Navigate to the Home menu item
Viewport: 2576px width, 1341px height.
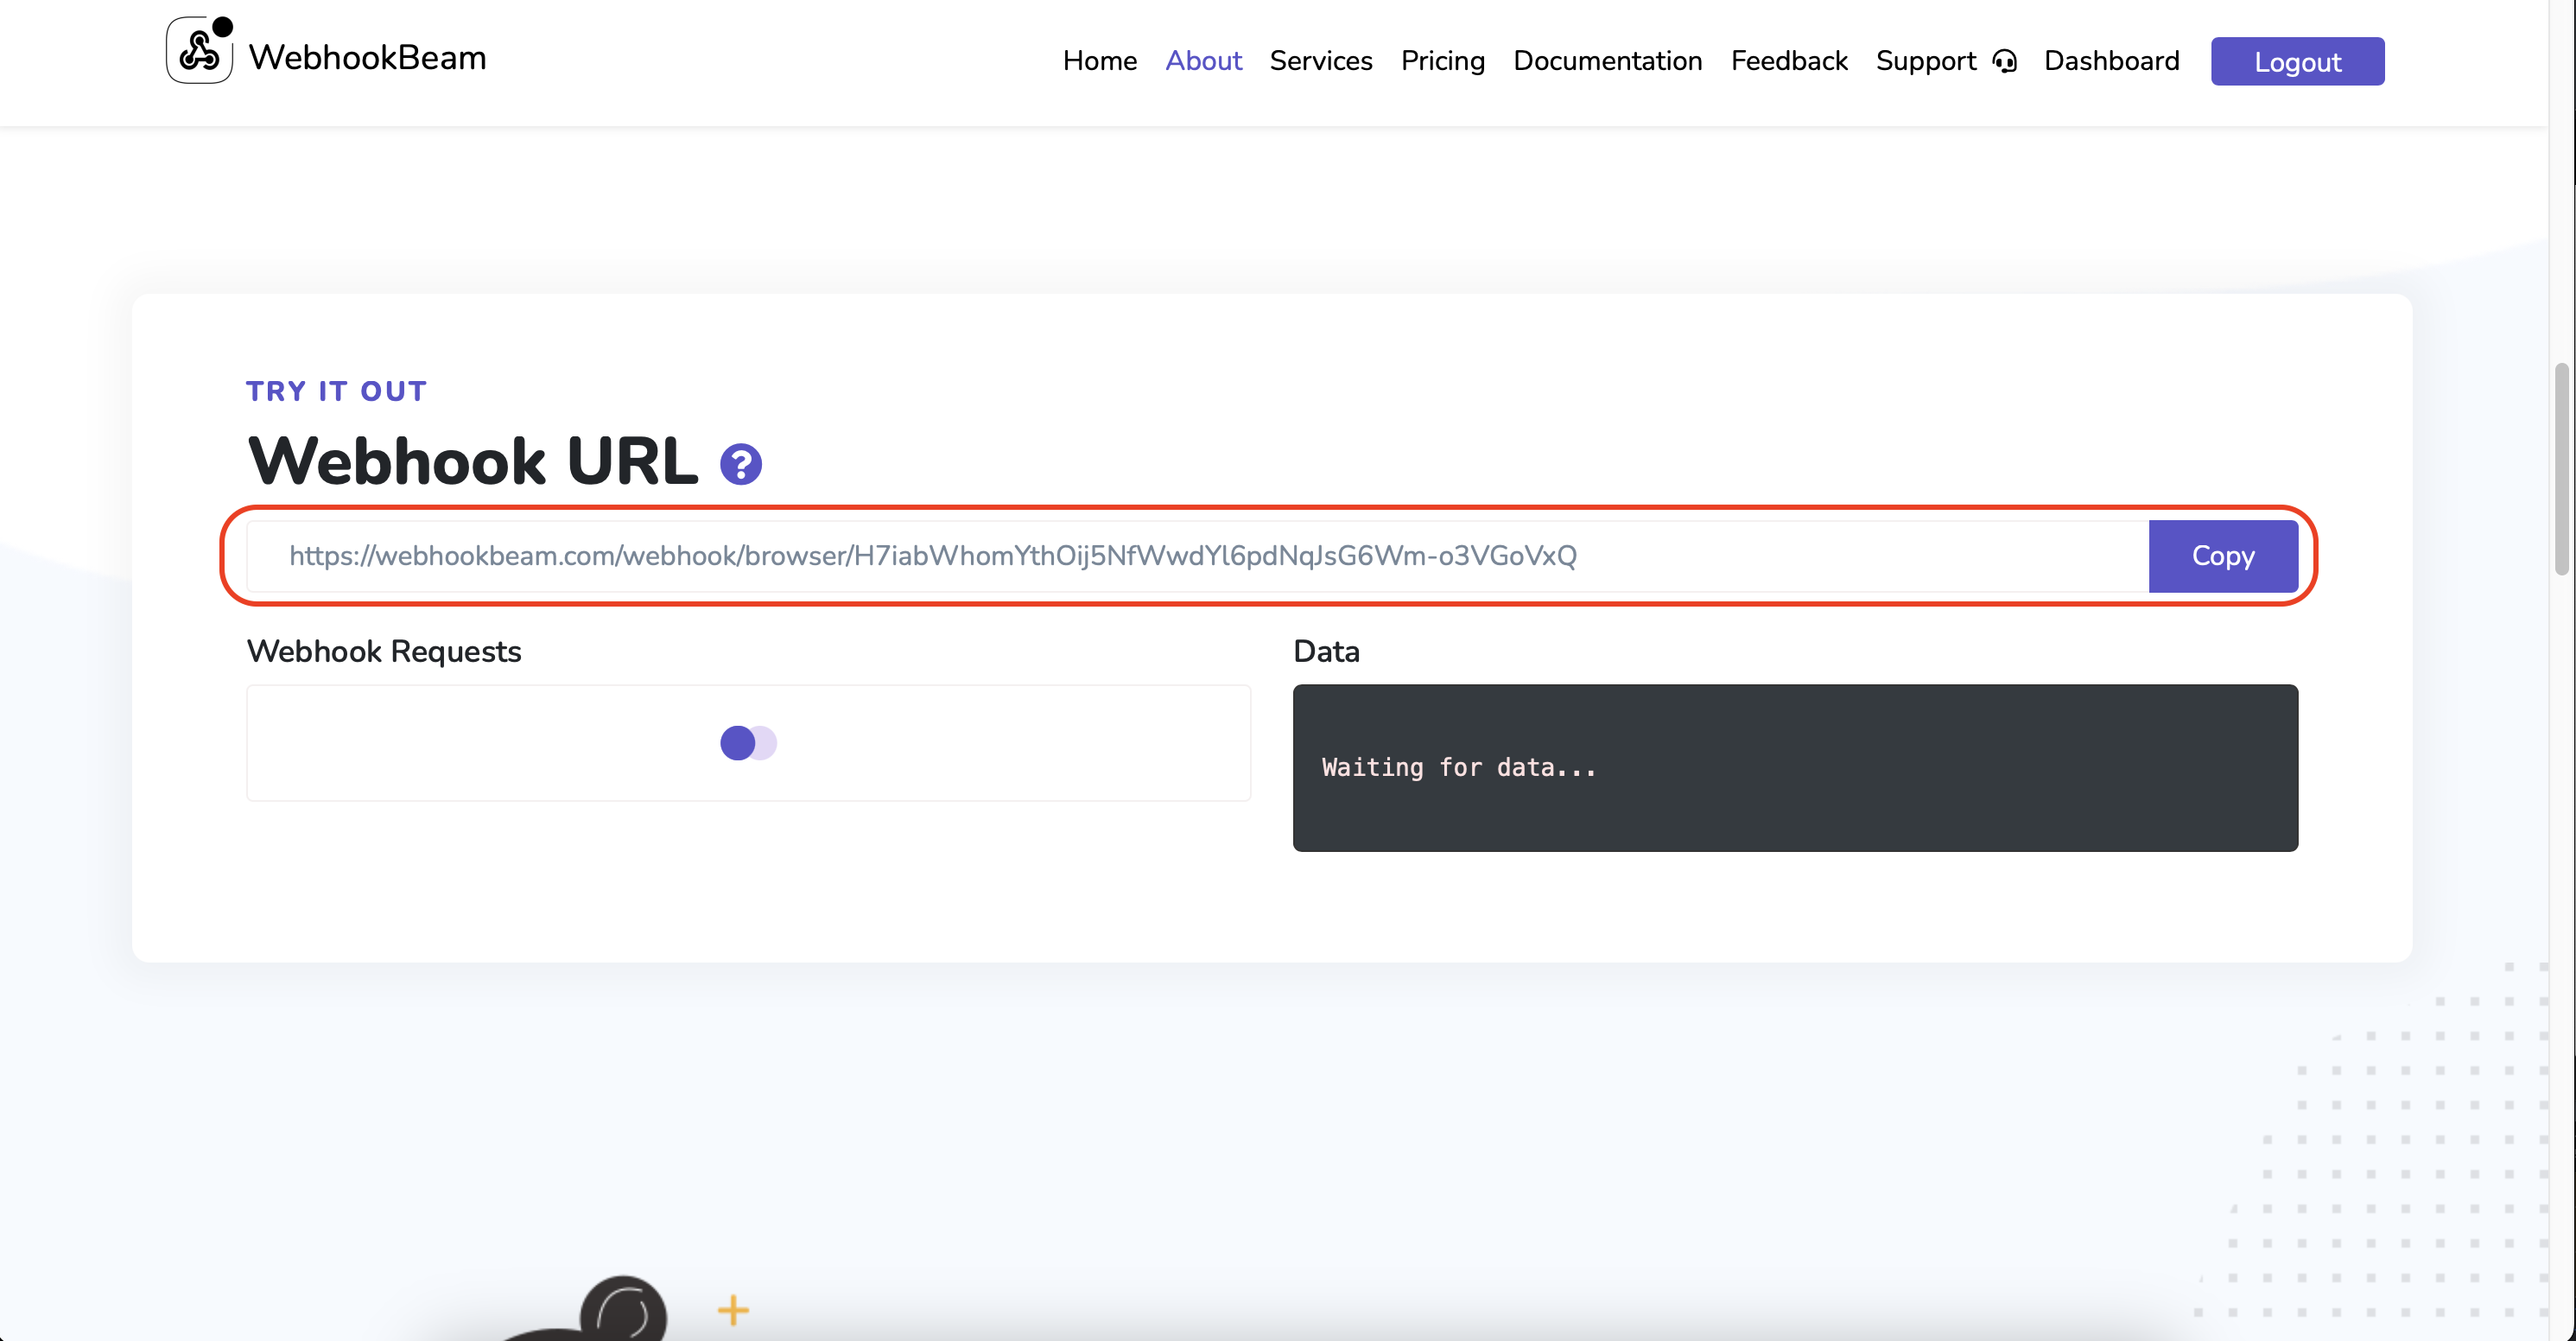pyautogui.click(x=1100, y=61)
